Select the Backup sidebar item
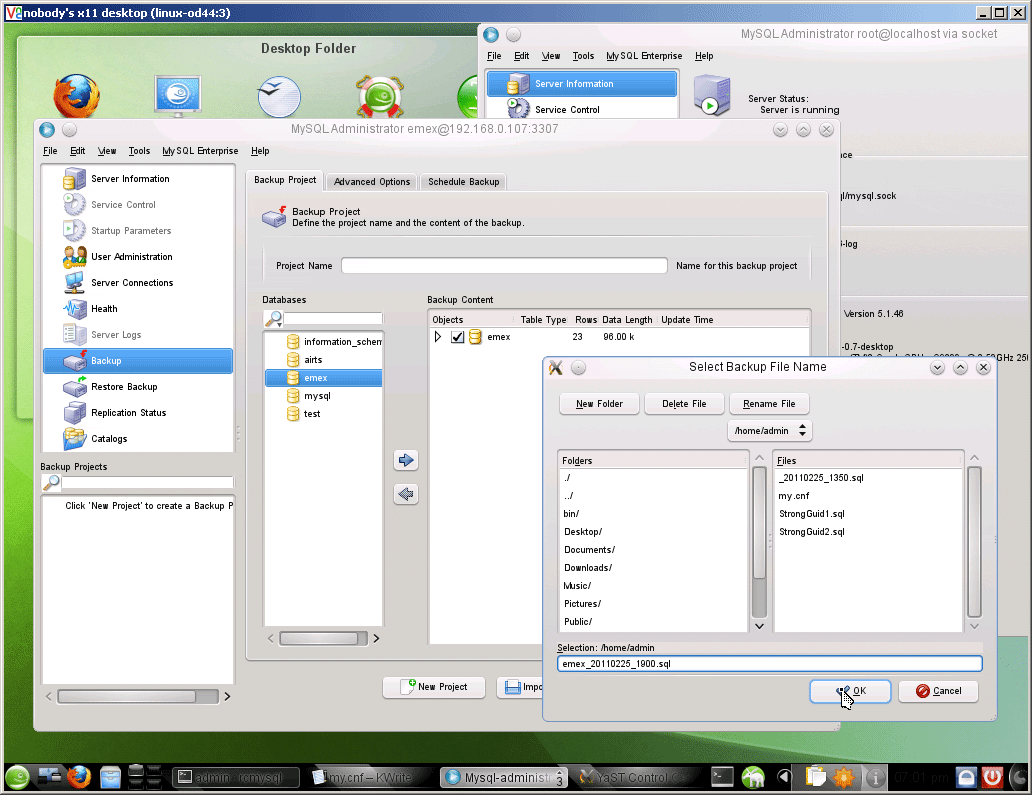This screenshot has width=1032, height=795. pyautogui.click(x=138, y=361)
